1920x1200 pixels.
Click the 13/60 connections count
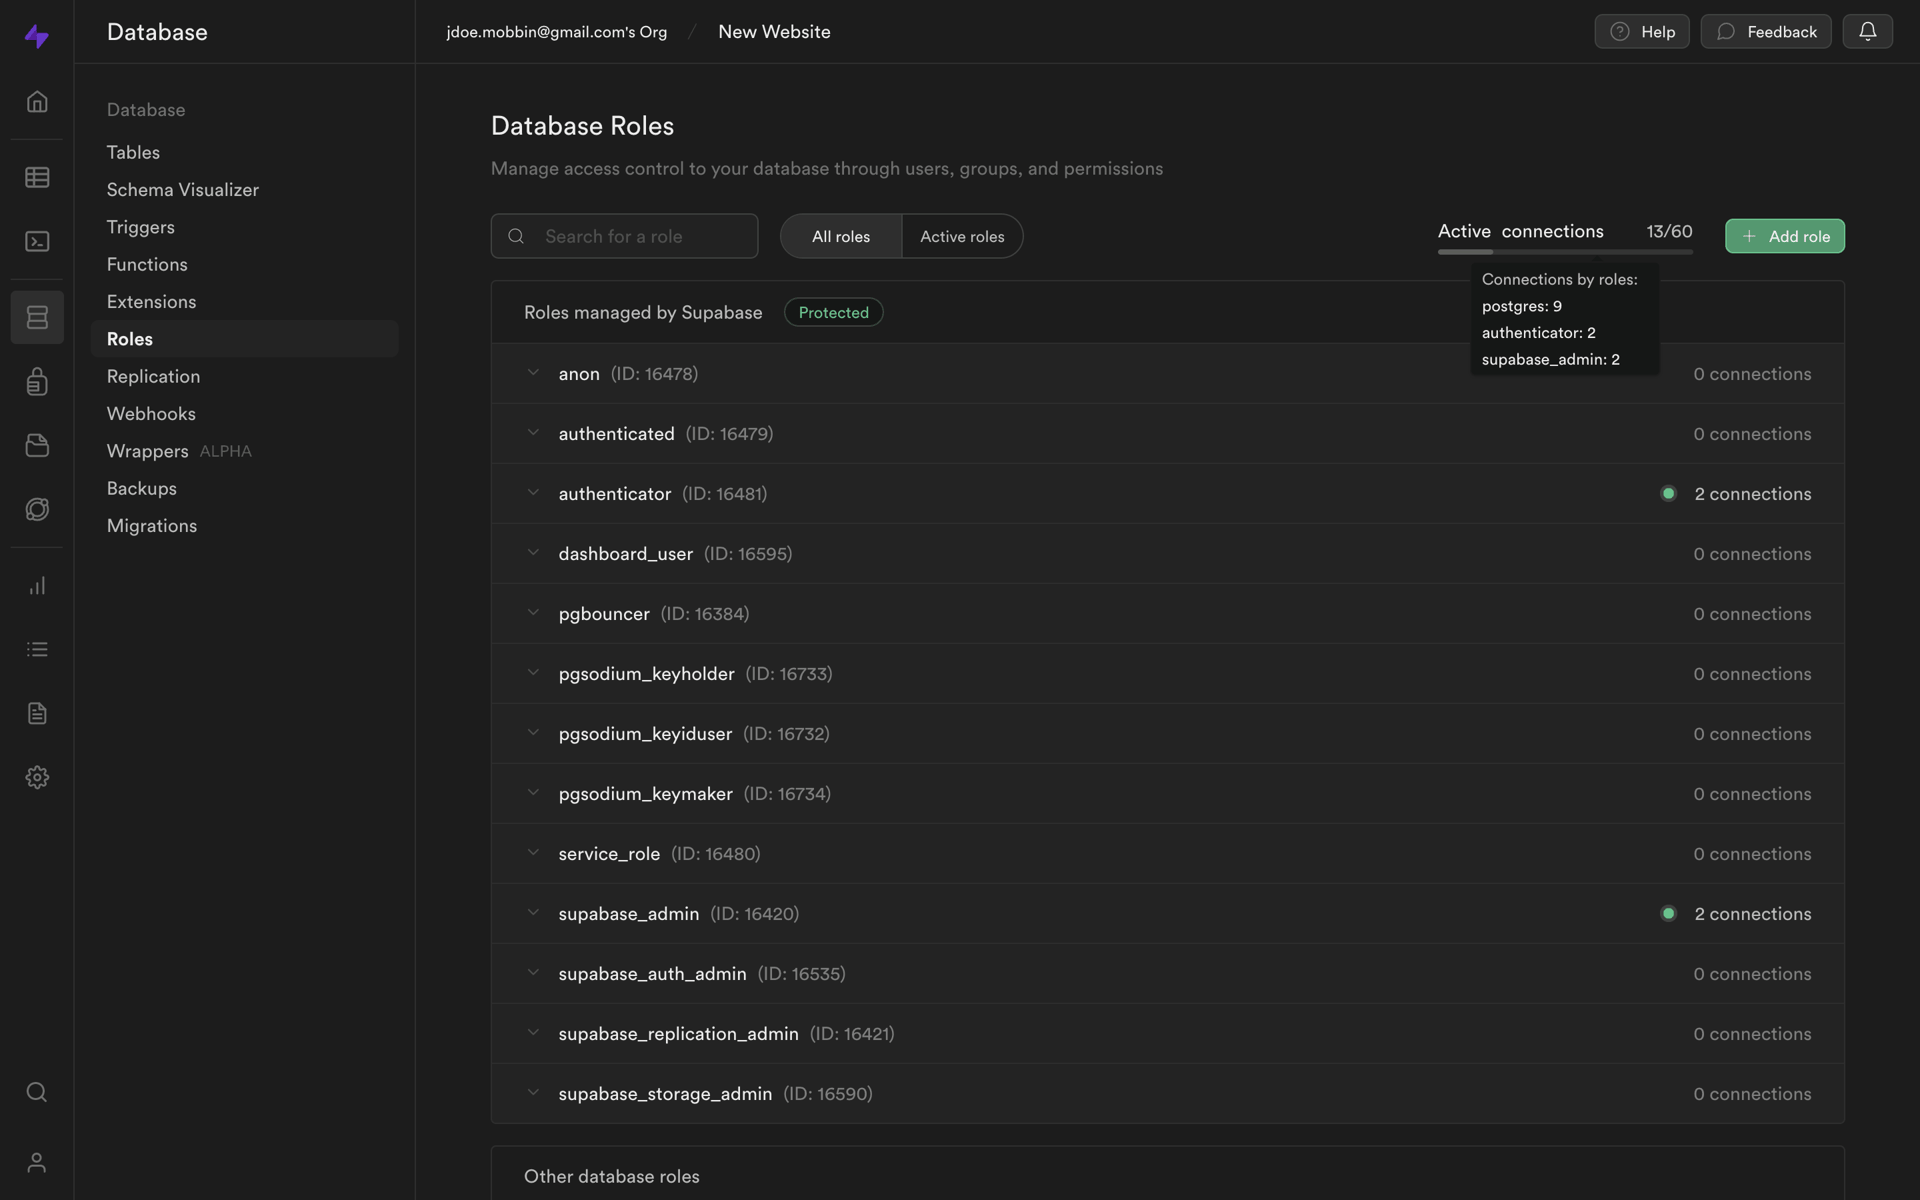coord(1669,231)
